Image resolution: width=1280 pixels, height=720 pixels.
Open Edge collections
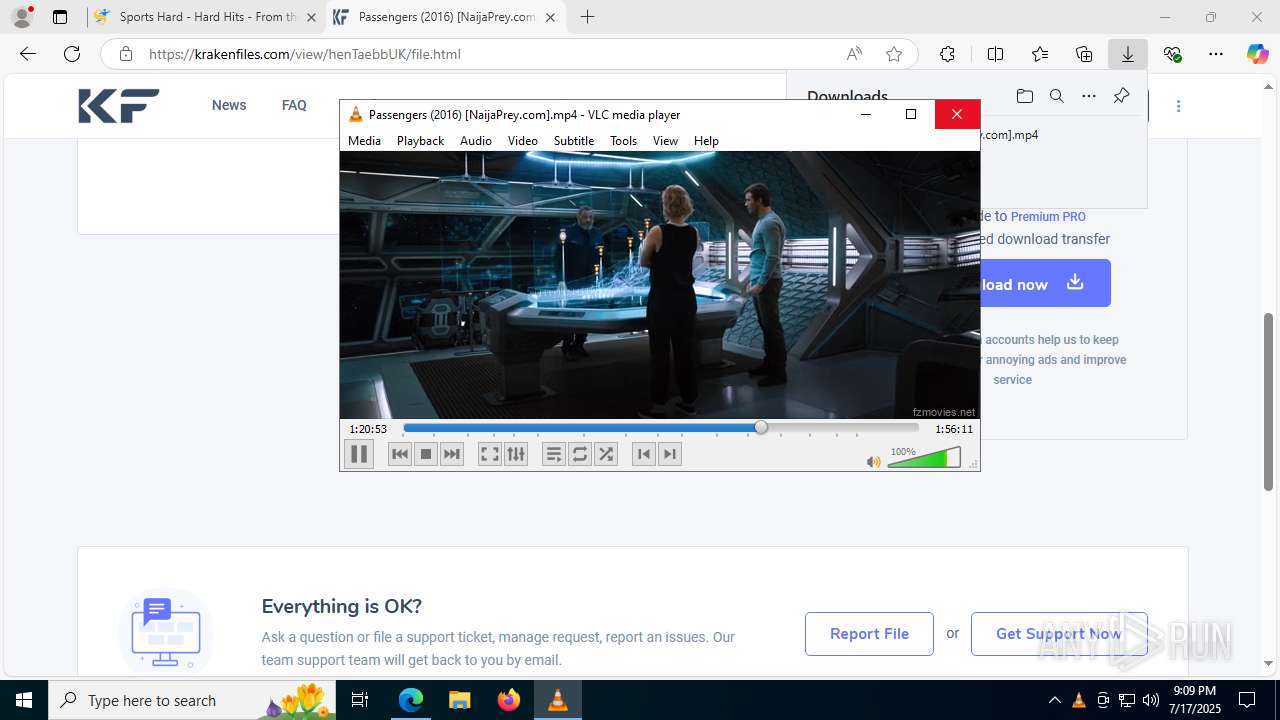pyautogui.click(x=1084, y=54)
